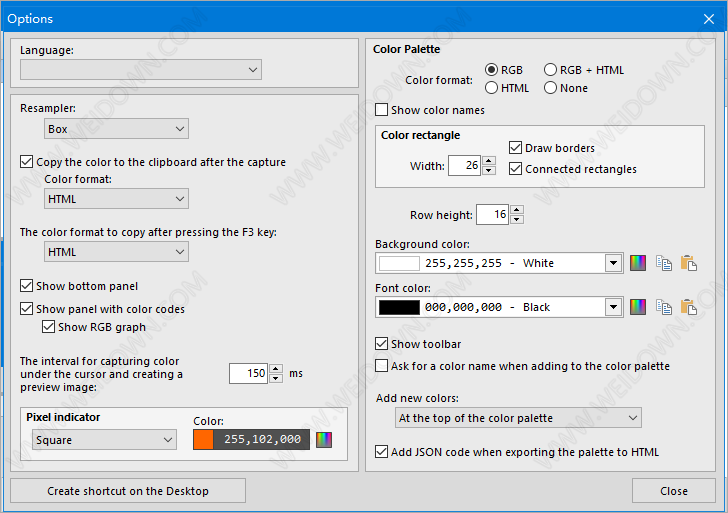The width and height of the screenshot is (728, 513).
Task: Click the interval field showing 150
Action: 248,373
